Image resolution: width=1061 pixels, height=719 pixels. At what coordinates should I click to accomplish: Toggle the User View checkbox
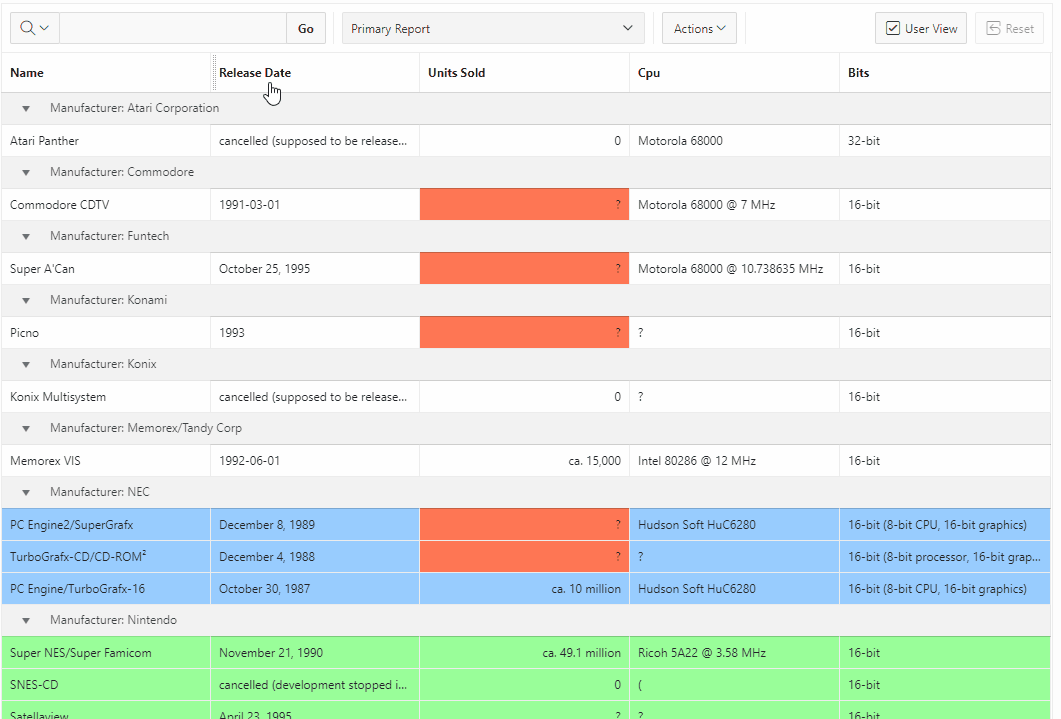click(x=920, y=28)
